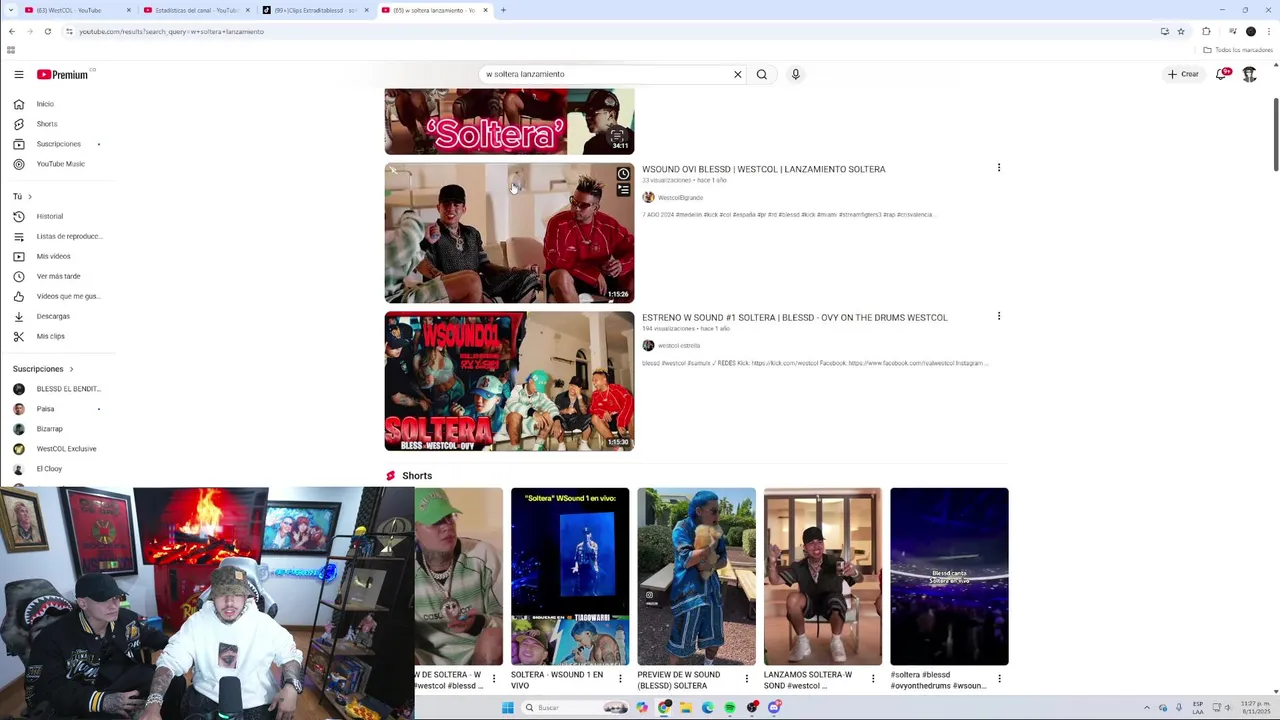The width and height of the screenshot is (1280, 720).
Task: Reload the page
Action: (x=47, y=31)
